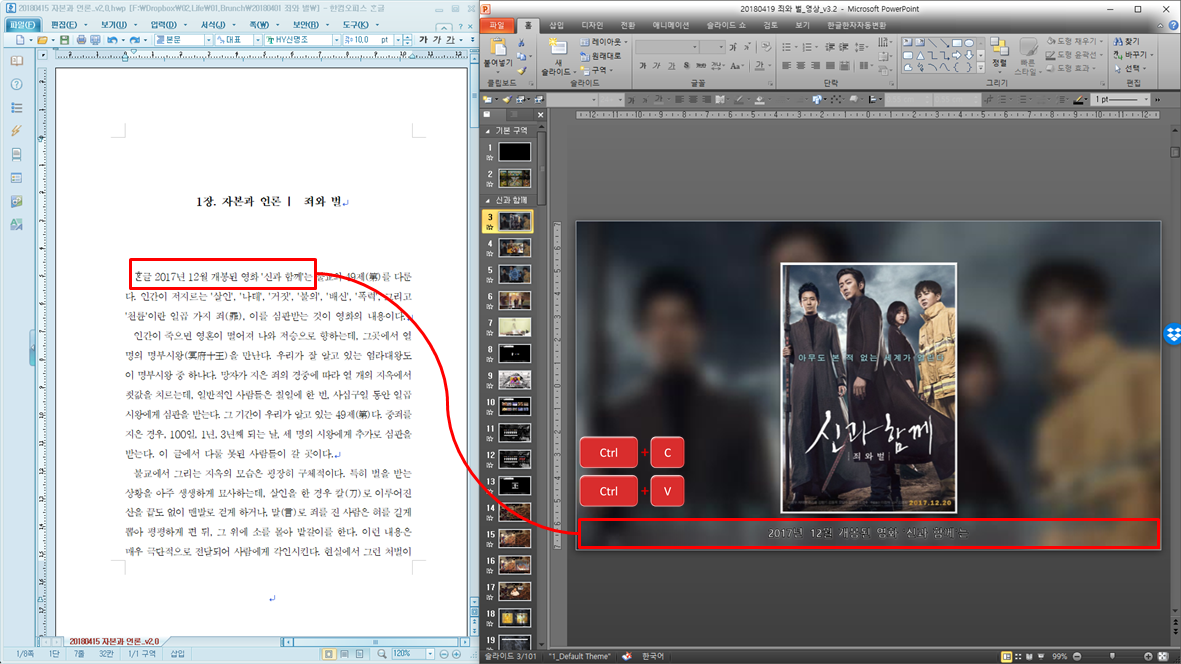Click the New document icon in Hangul toolbar
The image size is (1181, 664).
pos(20,40)
